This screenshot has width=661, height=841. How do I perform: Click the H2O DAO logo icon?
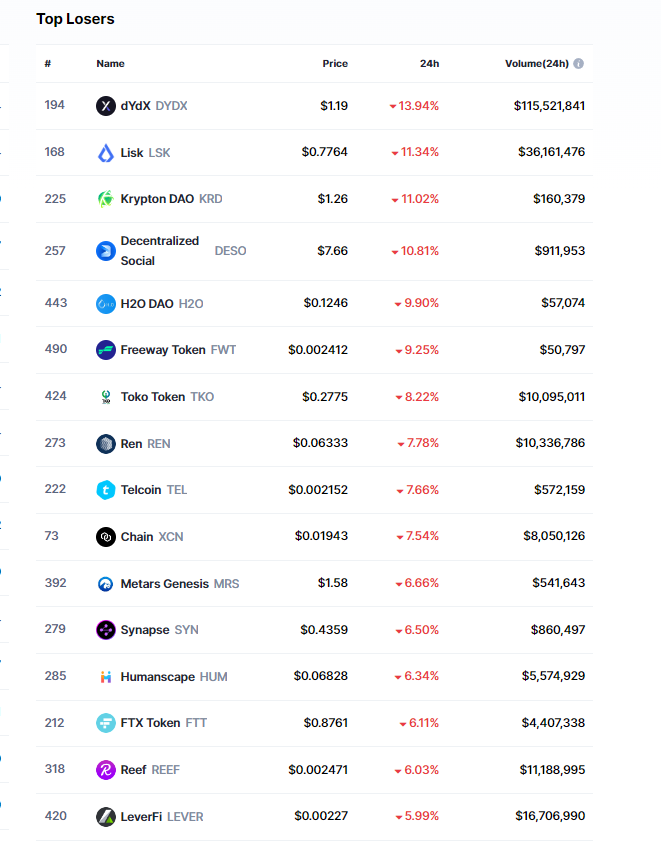click(x=106, y=303)
